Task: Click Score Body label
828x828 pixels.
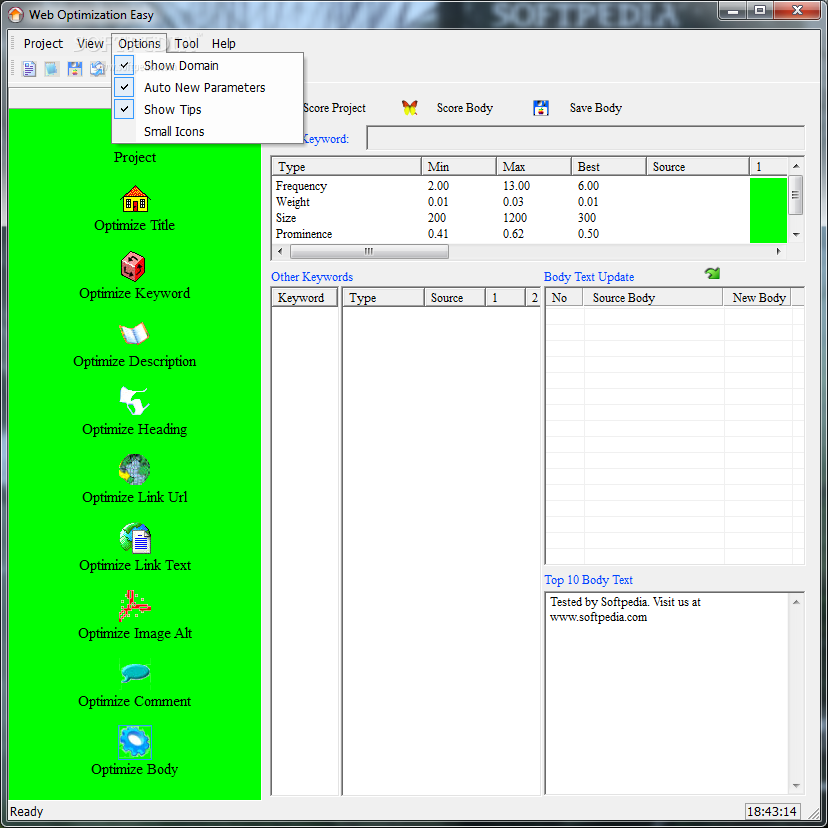Action: click(465, 108)
